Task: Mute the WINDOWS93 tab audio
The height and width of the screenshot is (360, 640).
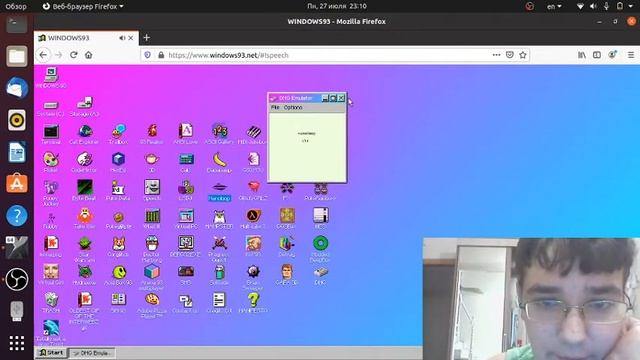Action: 122,38
